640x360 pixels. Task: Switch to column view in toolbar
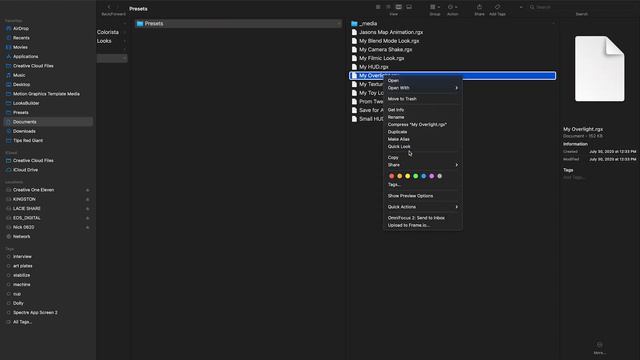point(398,7)
